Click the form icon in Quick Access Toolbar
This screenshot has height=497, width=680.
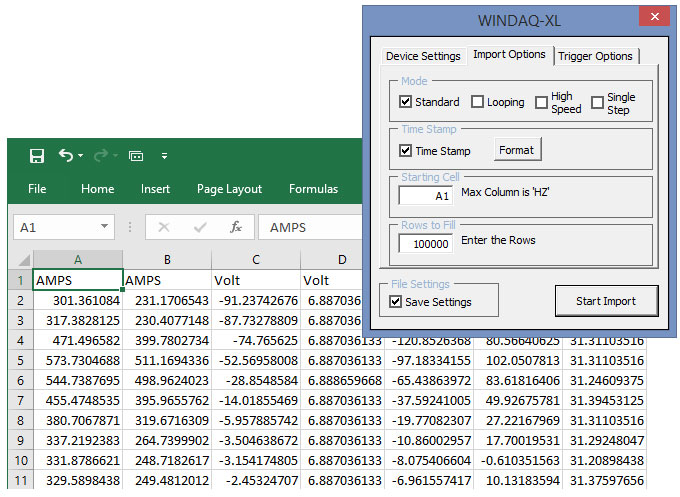136,156
